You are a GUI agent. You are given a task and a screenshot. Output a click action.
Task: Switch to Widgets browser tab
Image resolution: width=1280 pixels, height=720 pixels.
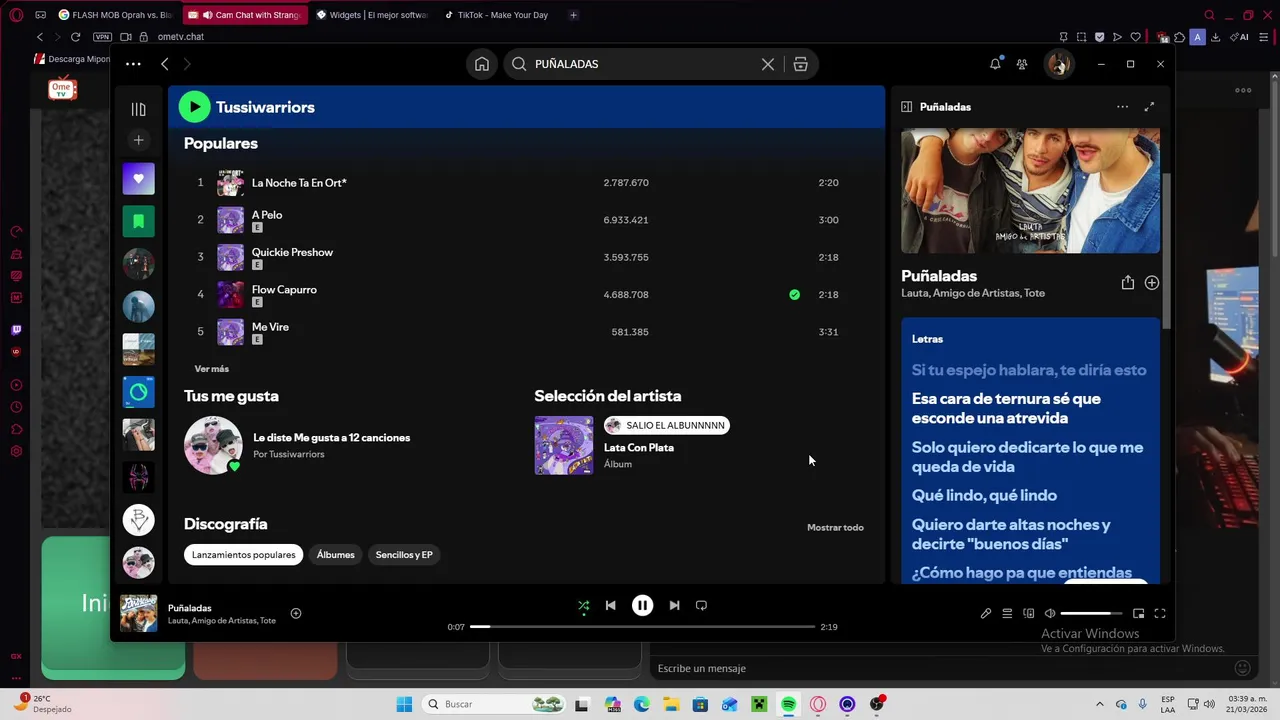click(x=371, y=15)
